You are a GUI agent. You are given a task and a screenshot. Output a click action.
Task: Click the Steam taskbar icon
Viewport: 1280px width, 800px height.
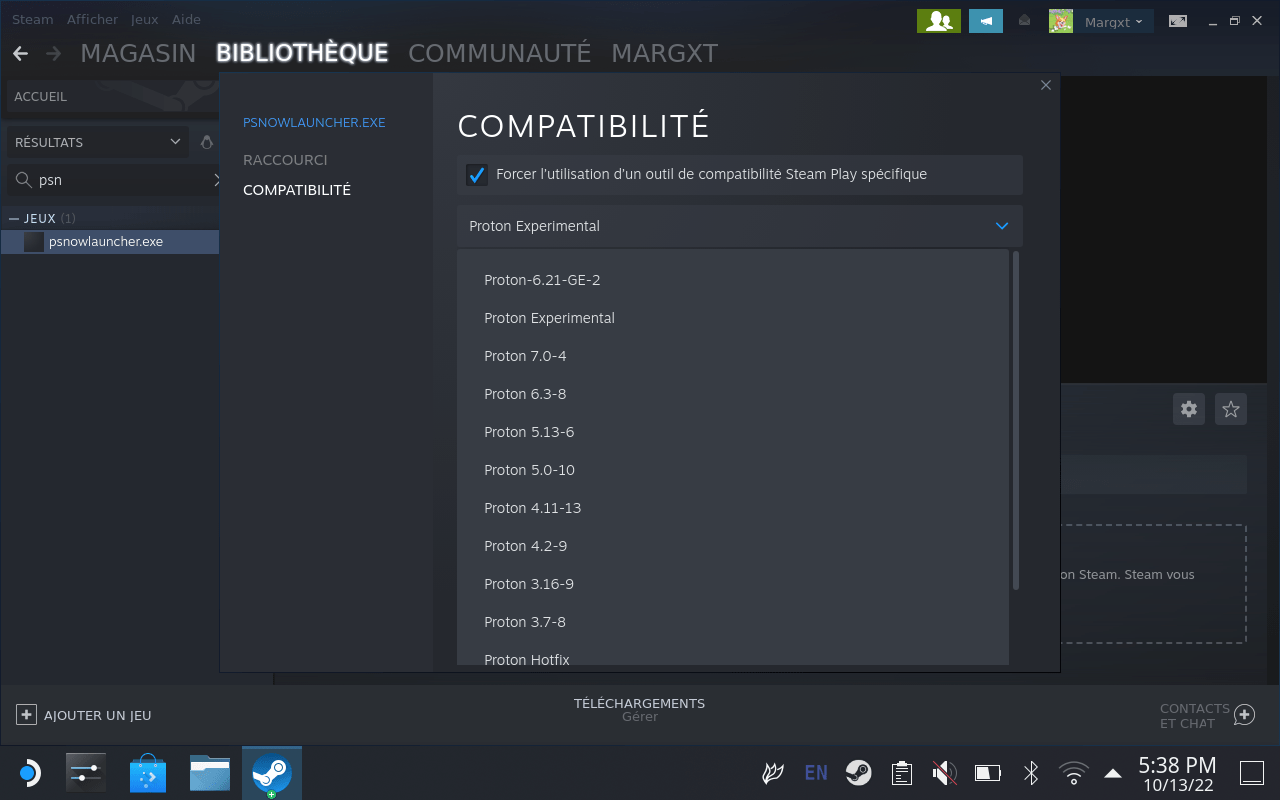[x=271, y=773]
